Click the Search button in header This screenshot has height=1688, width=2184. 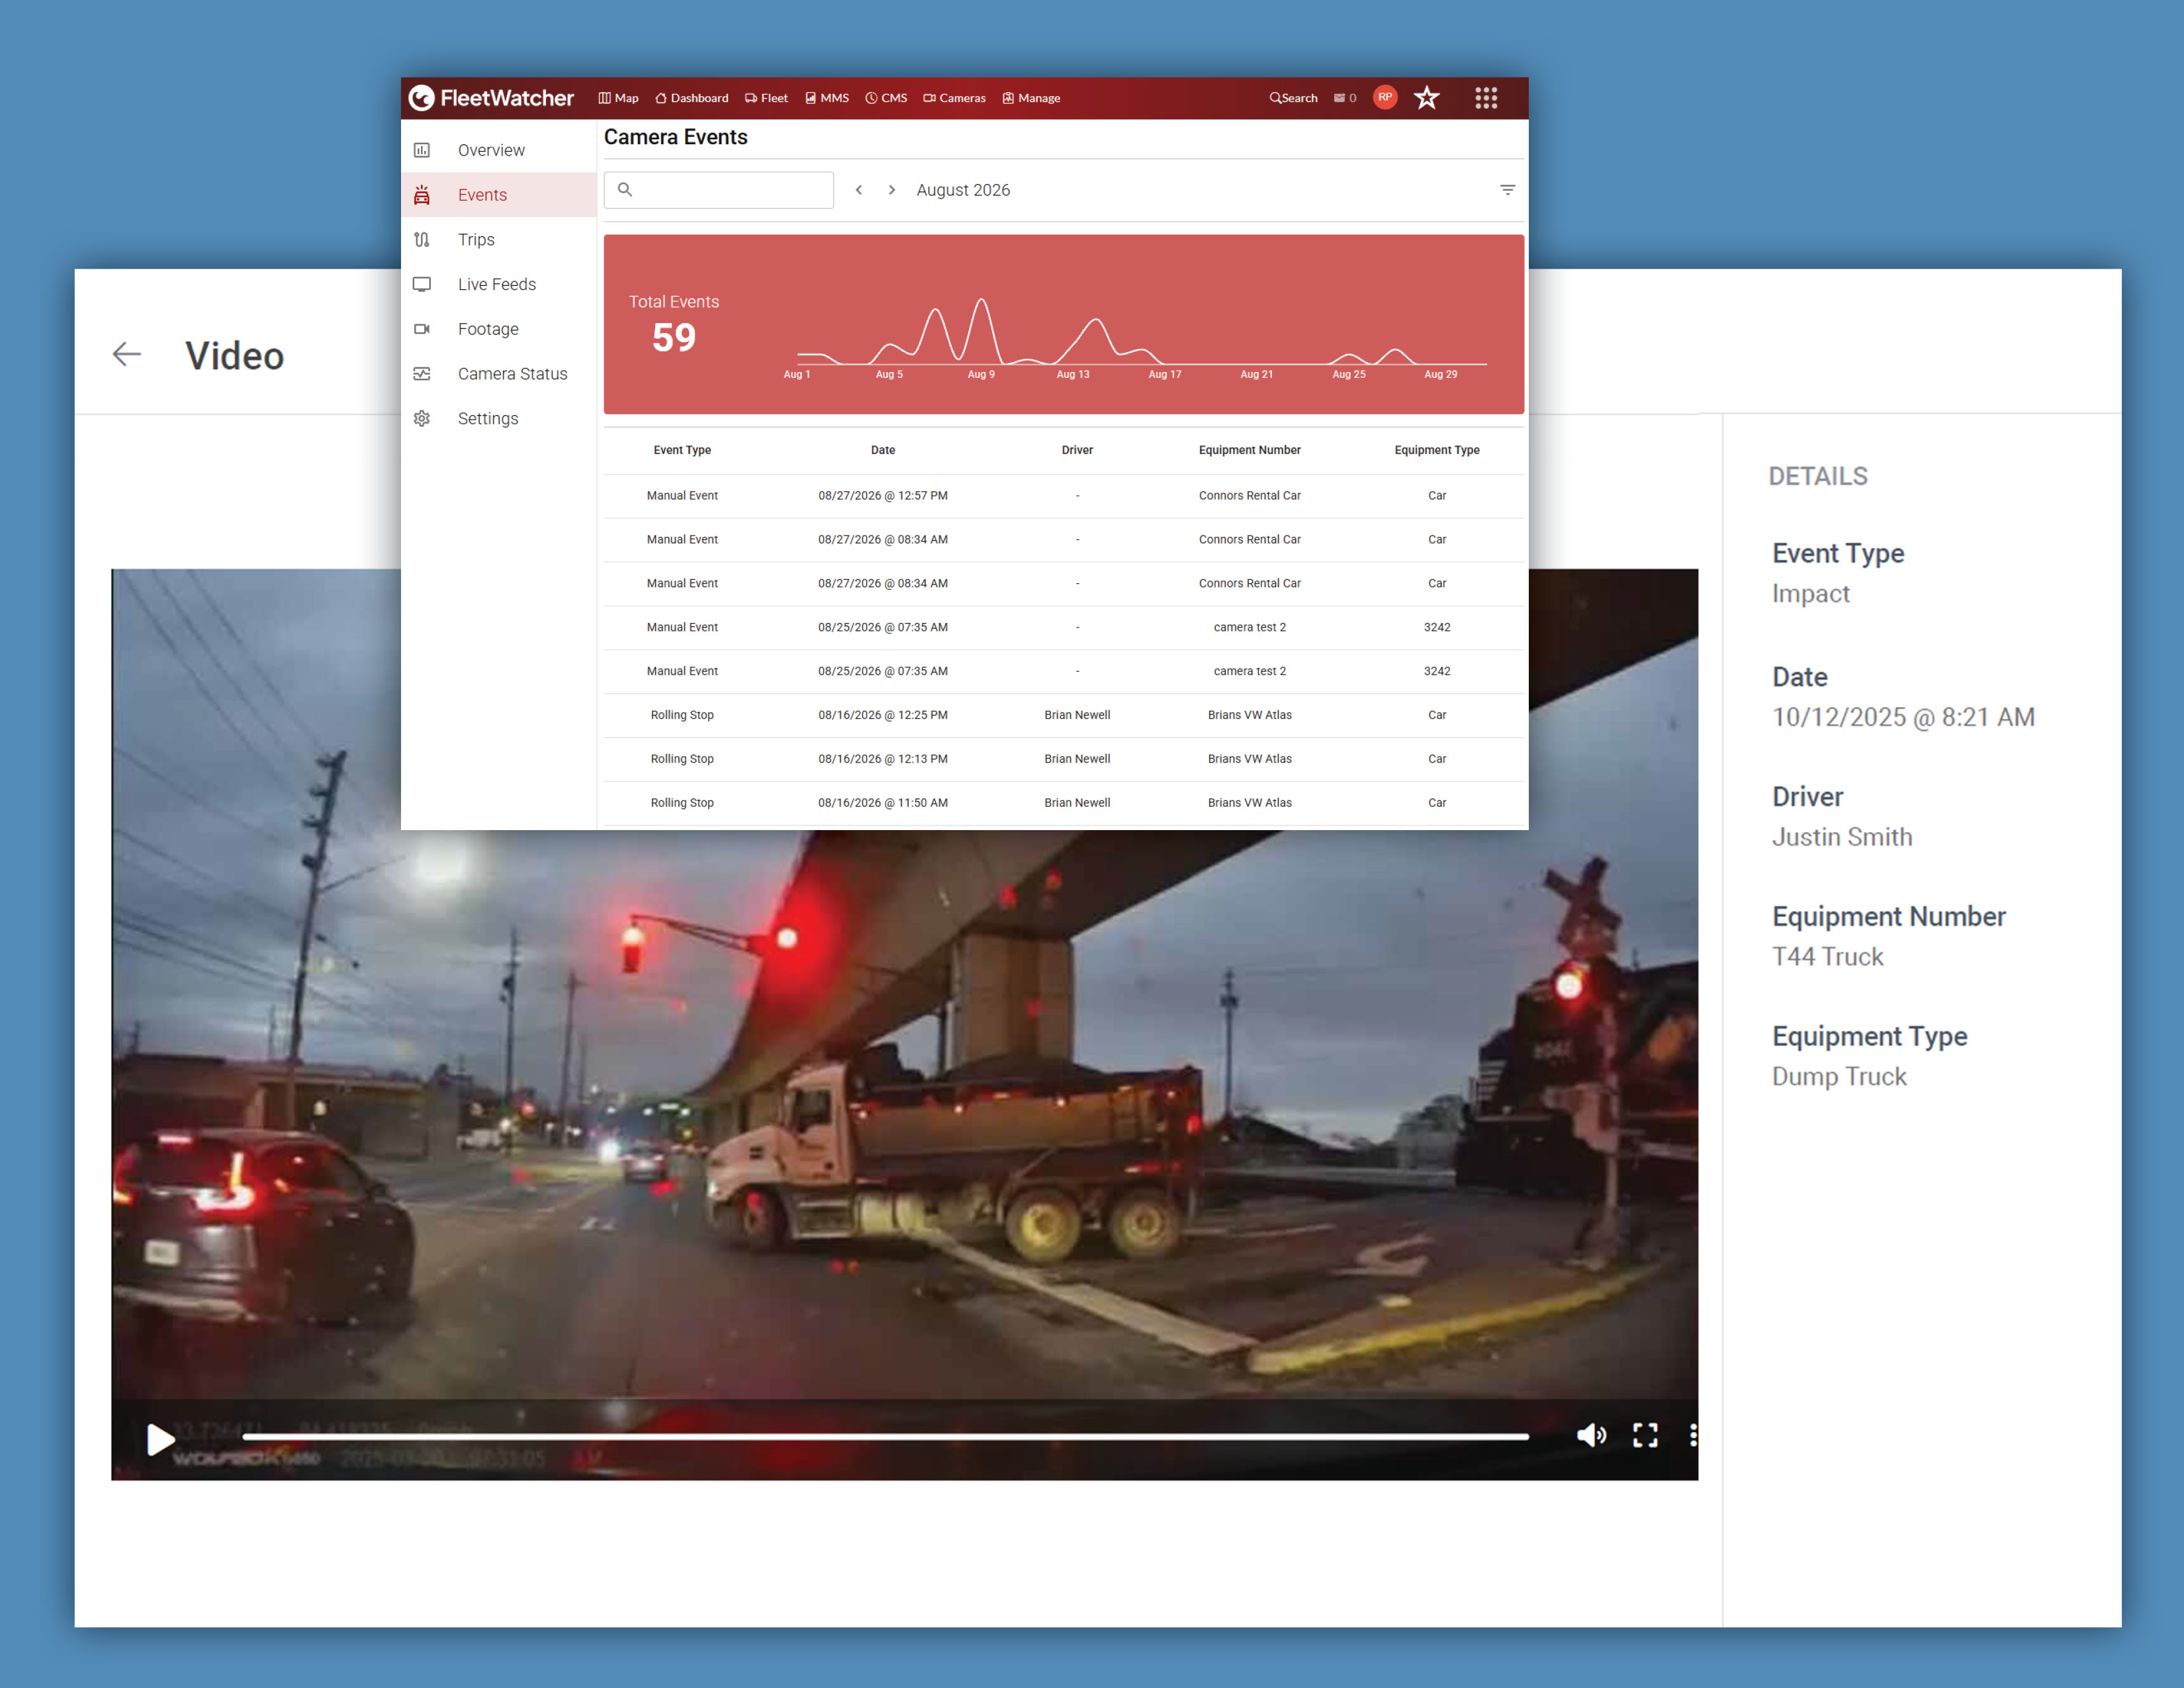(x=1293, y=98)
